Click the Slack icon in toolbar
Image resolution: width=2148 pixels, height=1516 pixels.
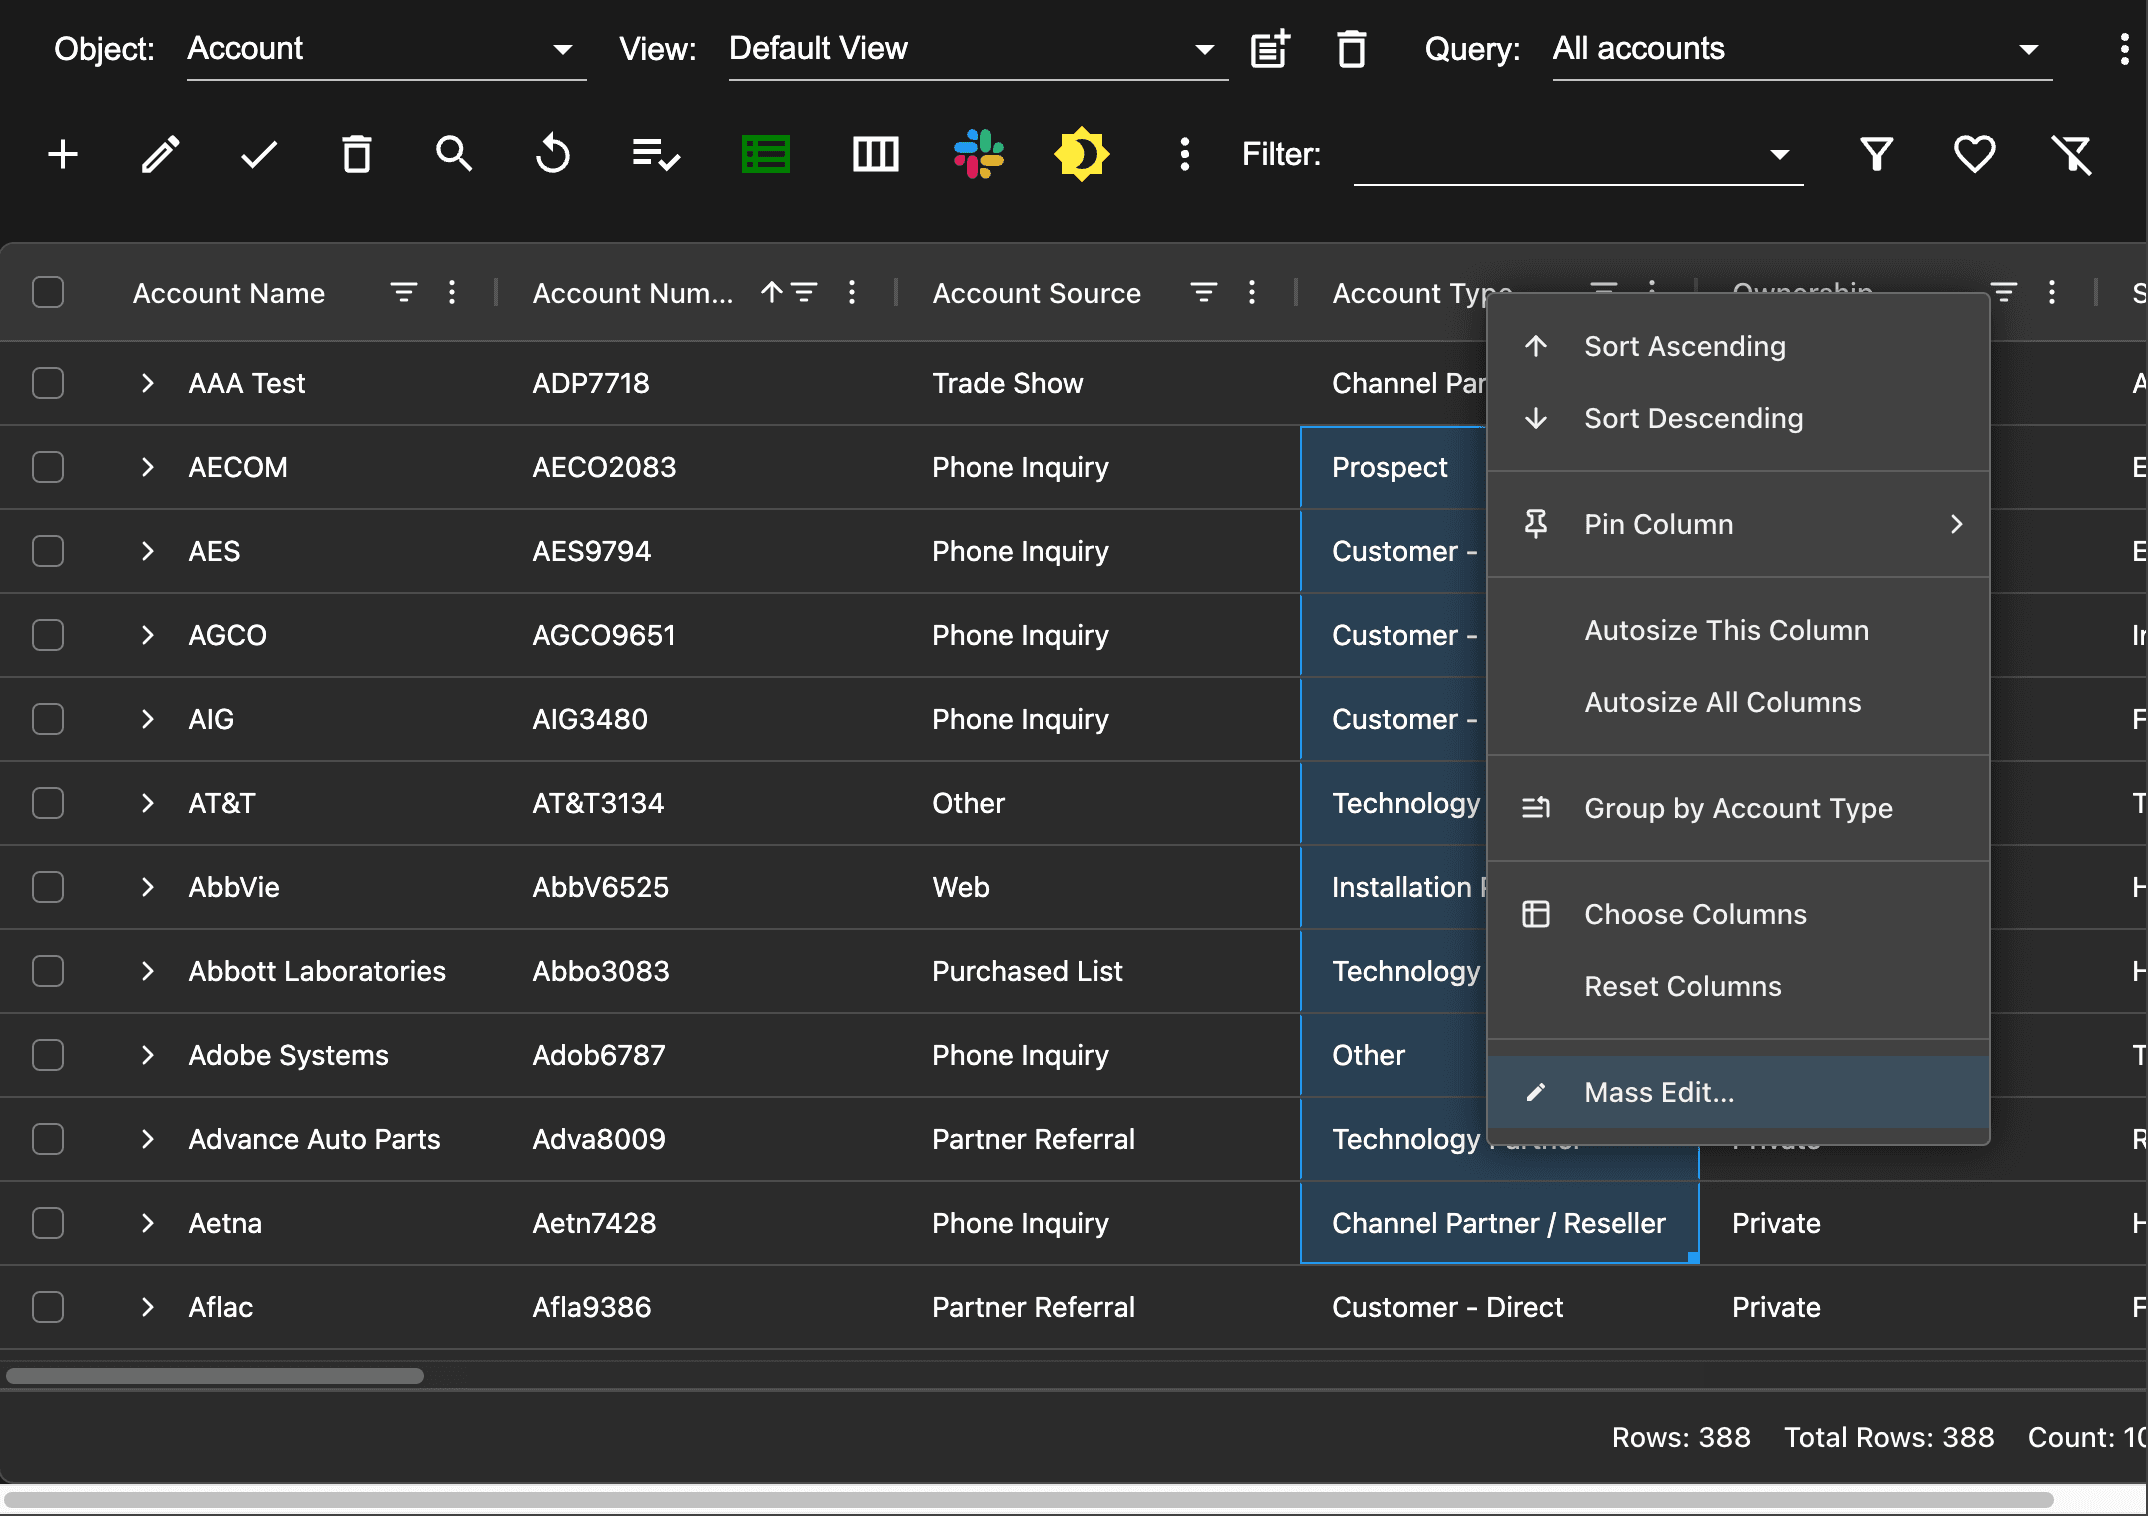(x=978, y=155)
